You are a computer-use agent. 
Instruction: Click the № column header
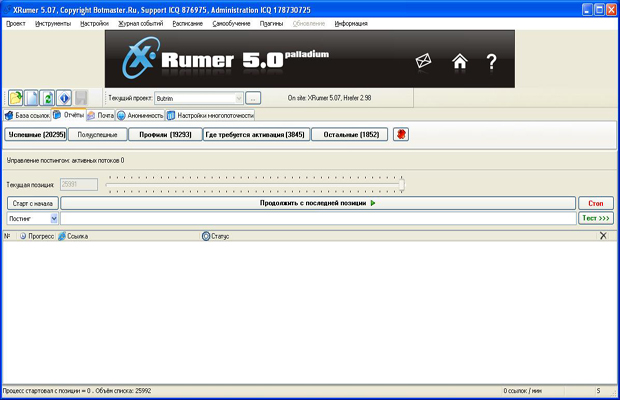(7, 236)
